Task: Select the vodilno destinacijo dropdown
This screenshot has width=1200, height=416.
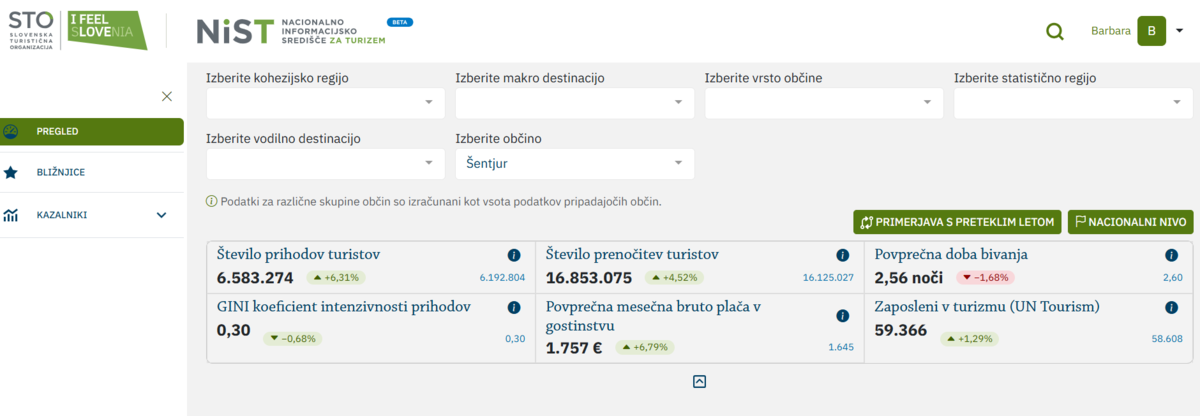Action: [x=325, y=163]
